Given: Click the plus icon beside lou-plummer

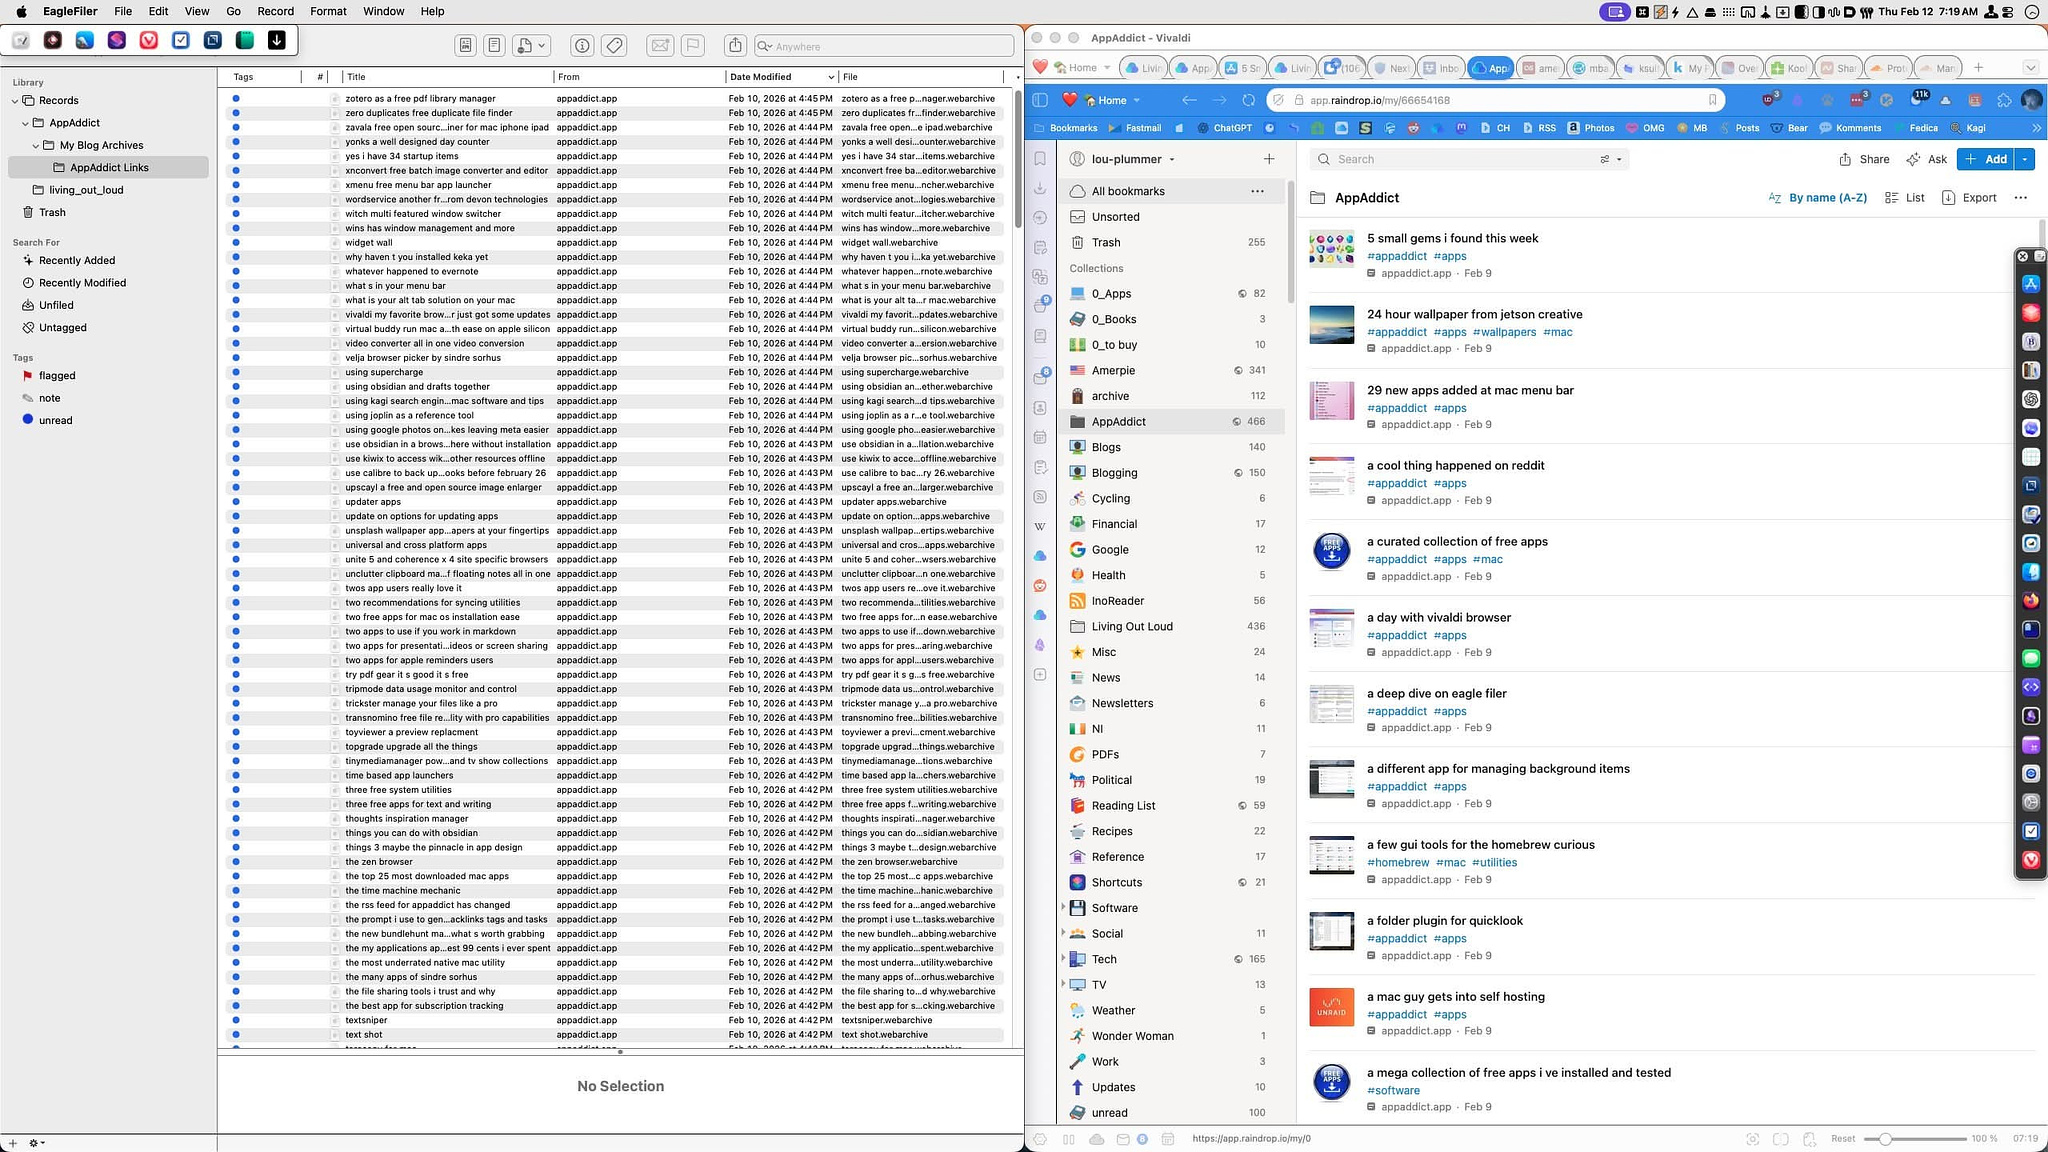Looking at the screenshot, I should pyautogui.click(x=1268, y=159).
